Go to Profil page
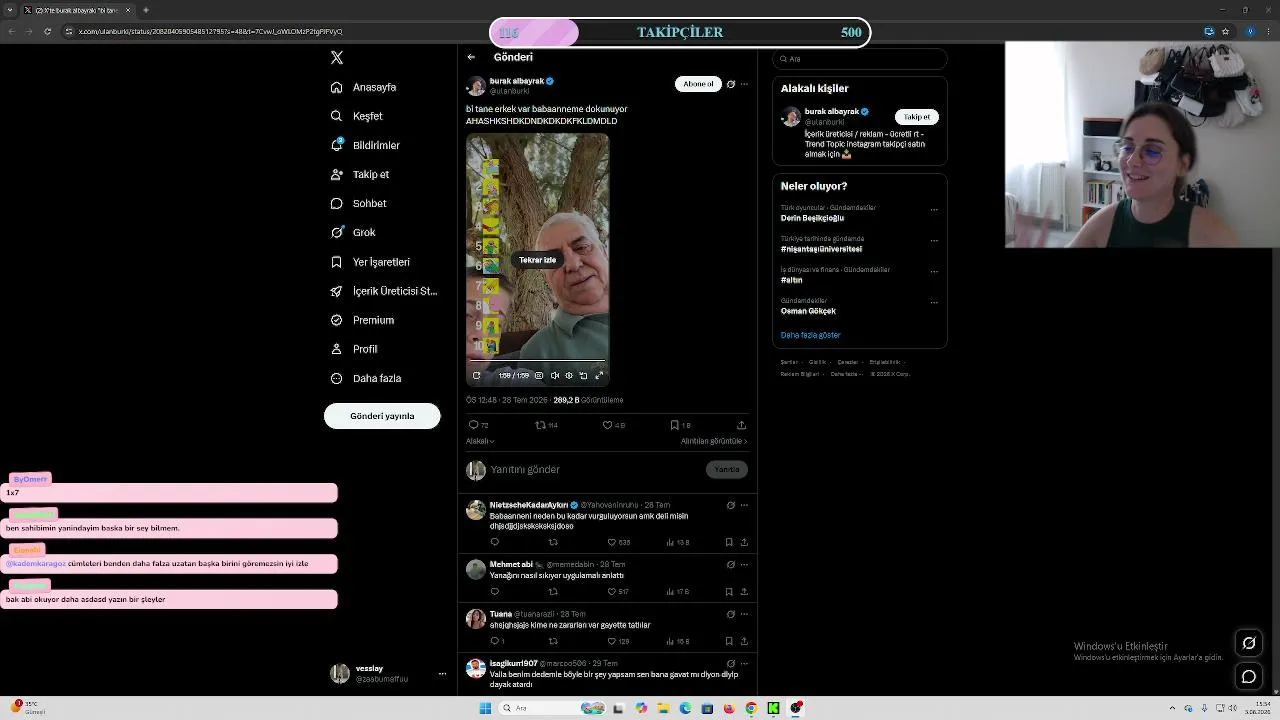Screen dimensions: 1280x720 pos(354,349)
